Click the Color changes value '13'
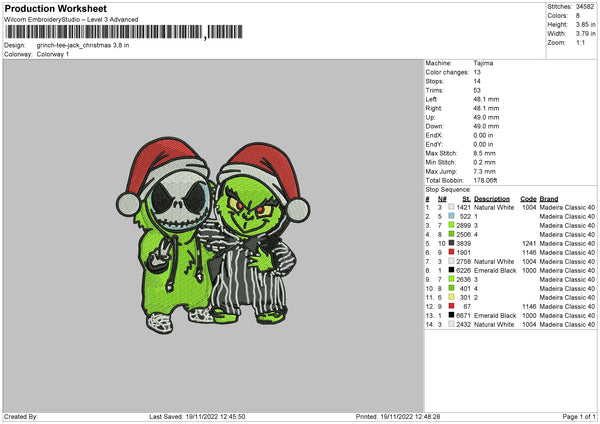 (x=477, y=72)
